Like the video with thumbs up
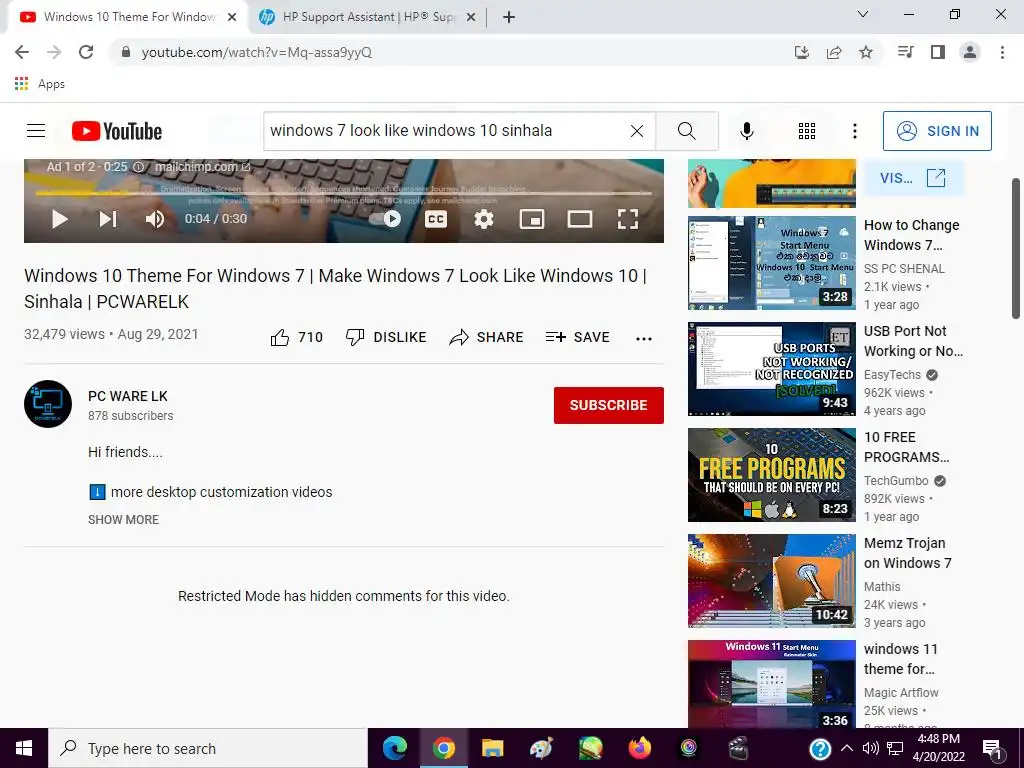 tap(296, 337)
